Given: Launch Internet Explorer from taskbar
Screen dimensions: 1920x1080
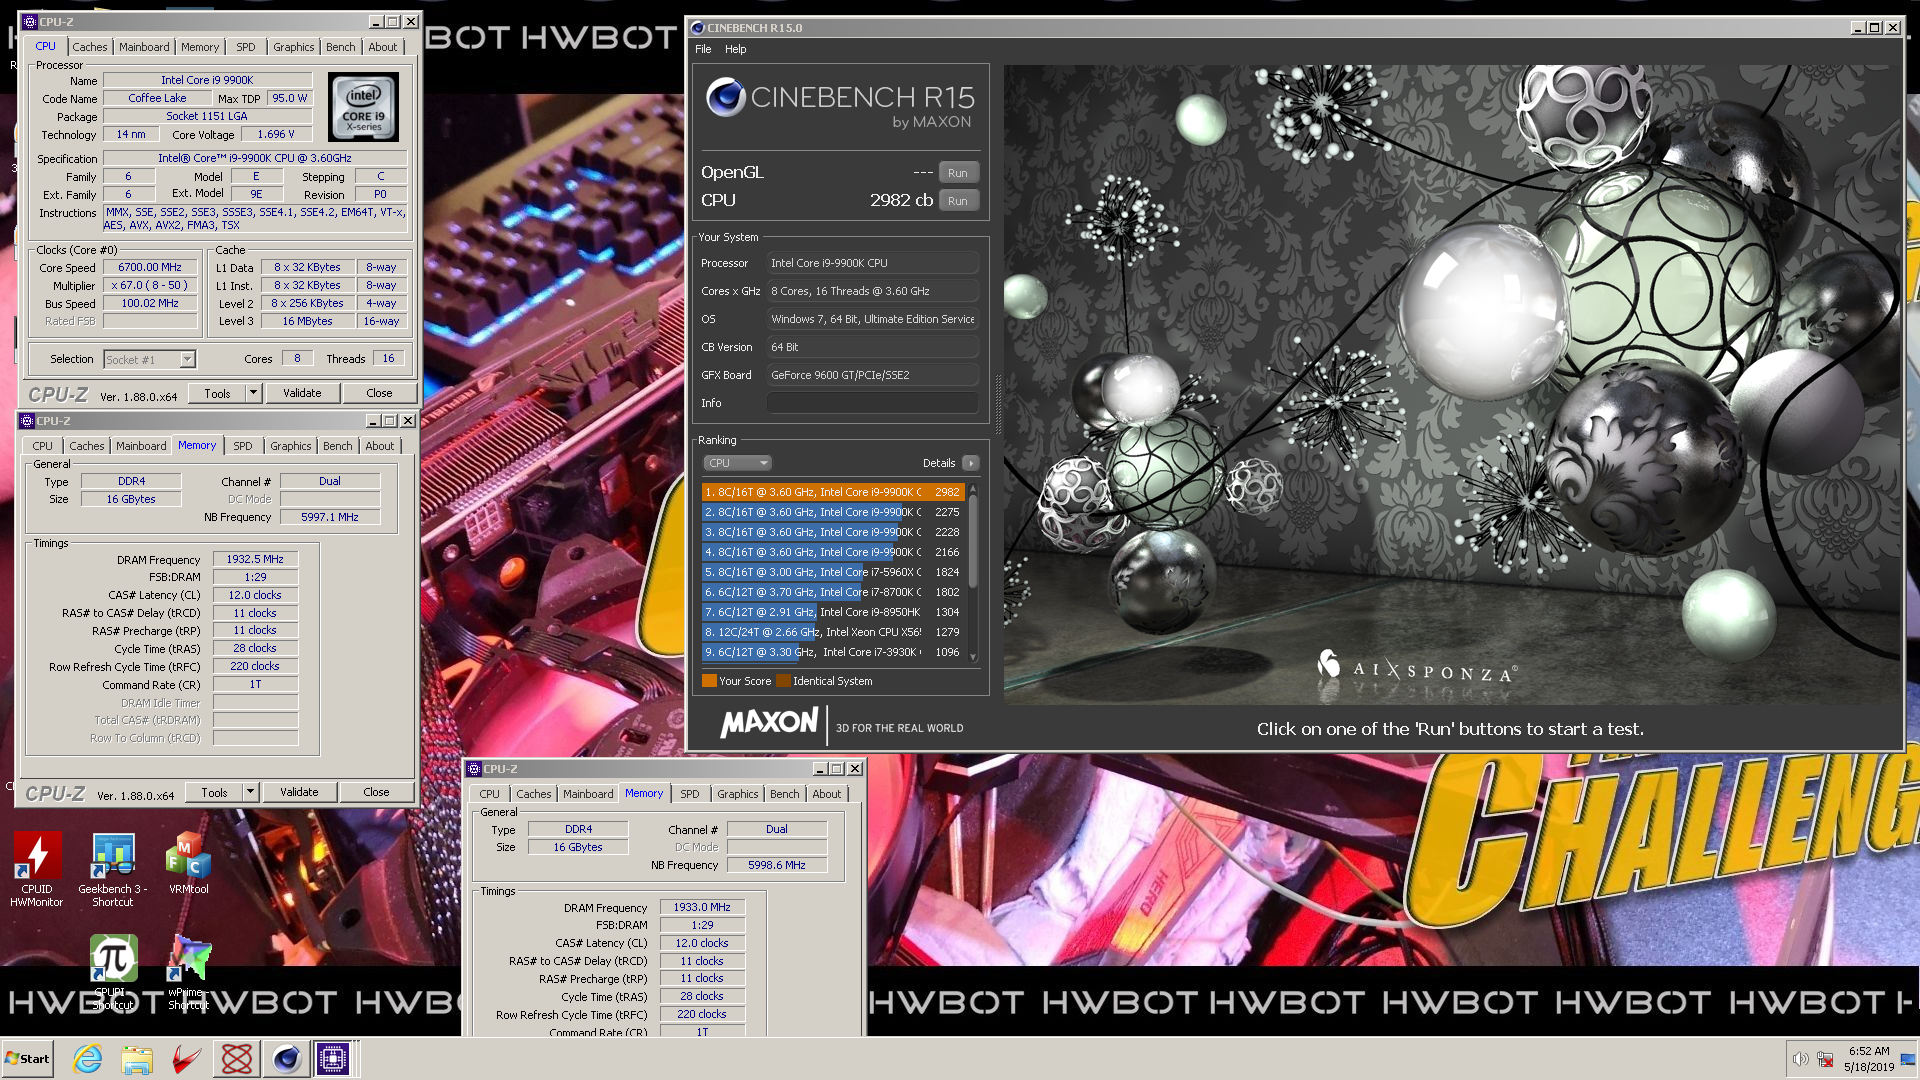Looking at the screenshot, I should 88,1059.
